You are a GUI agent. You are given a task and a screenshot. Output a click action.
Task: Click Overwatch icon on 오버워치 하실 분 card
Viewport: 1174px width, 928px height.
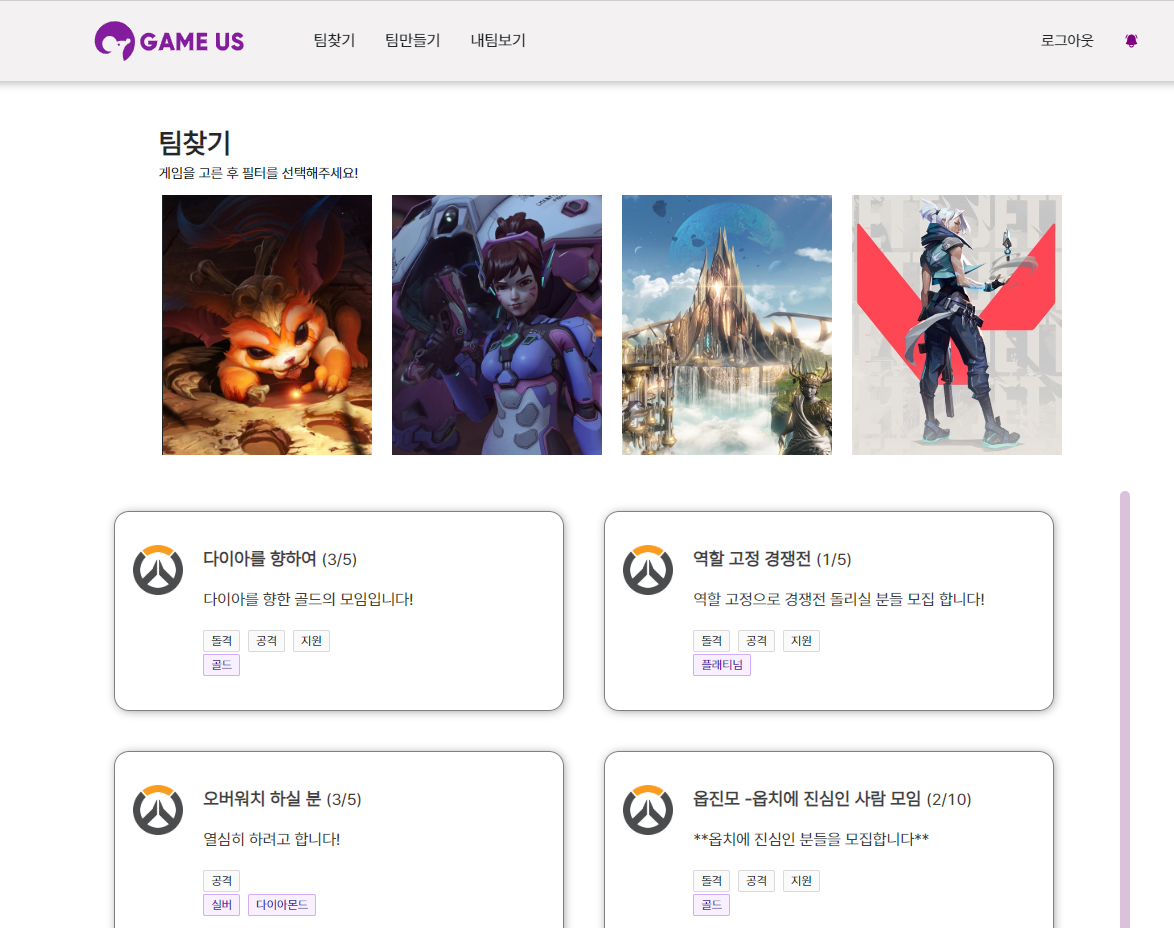tap(158, 810)
